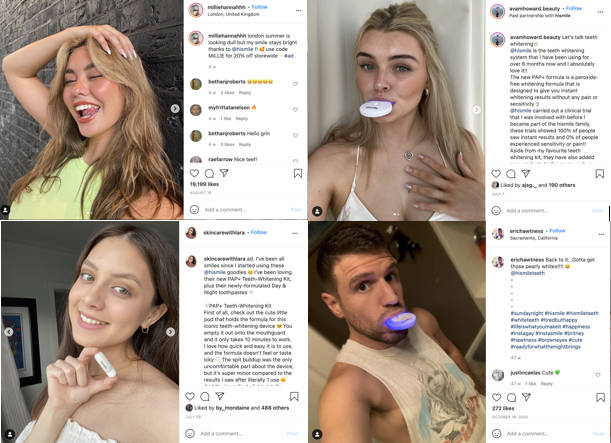This screenshot has width=611, height=443.
Task: Like the milliehannahhh post with heart icon
Action: 194,173
